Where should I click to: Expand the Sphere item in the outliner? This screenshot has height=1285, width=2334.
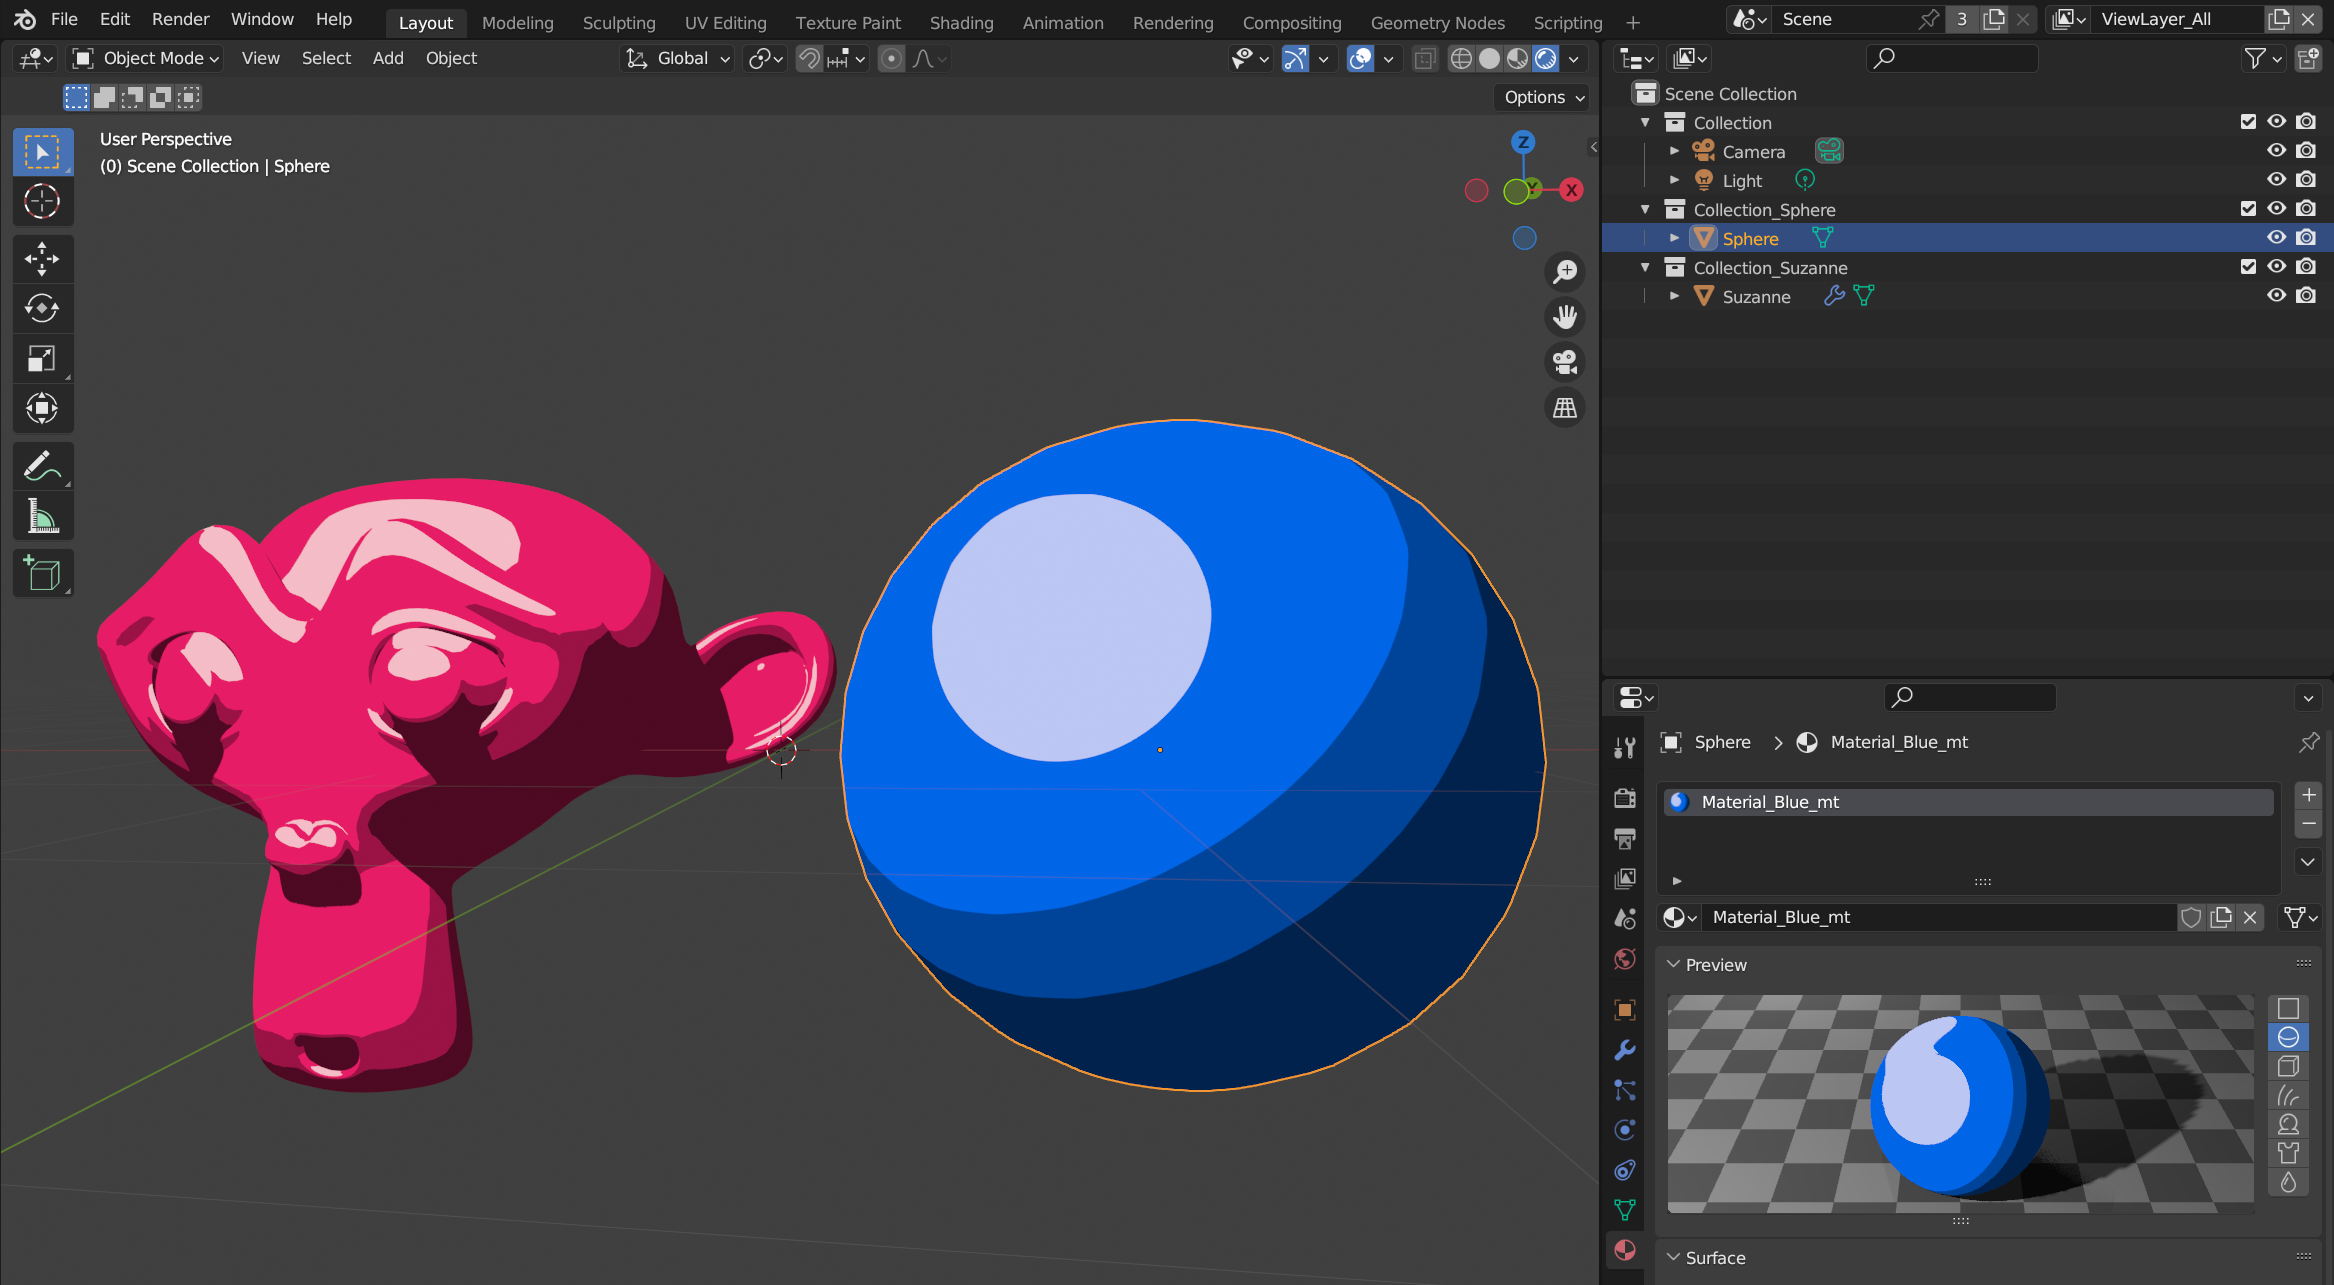pos(1675,238)
